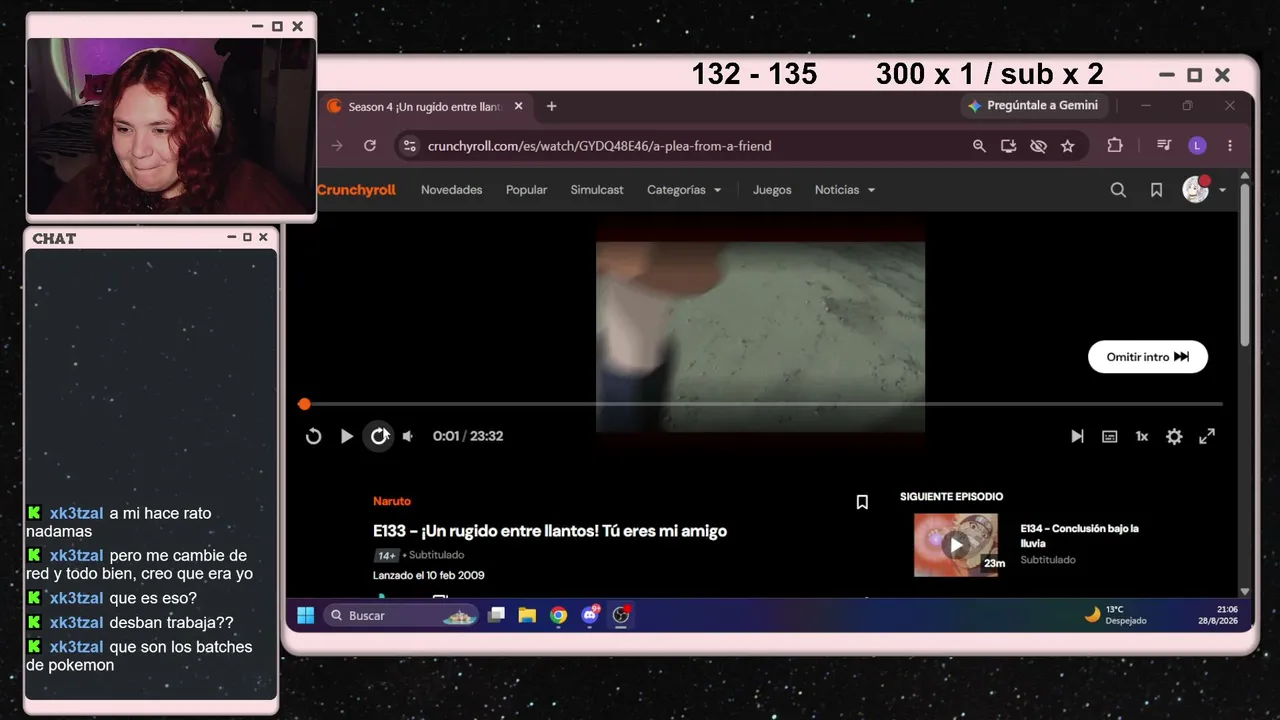Expand the Categorías dropdown
1280x720 pixels.
pos(684,190)
